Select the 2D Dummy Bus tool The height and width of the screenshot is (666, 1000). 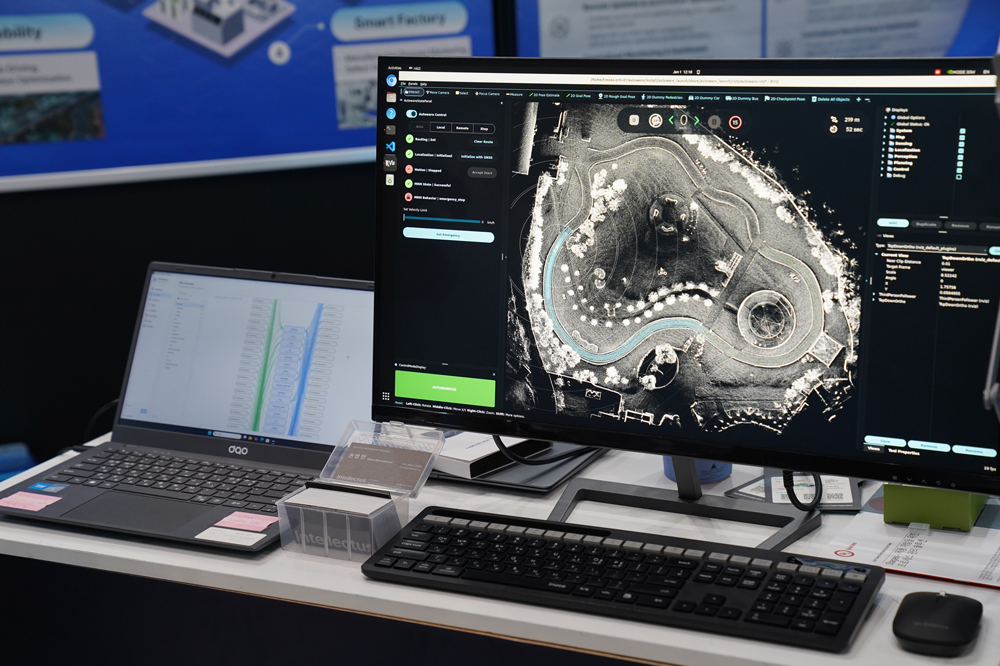[x=742, y=98]
